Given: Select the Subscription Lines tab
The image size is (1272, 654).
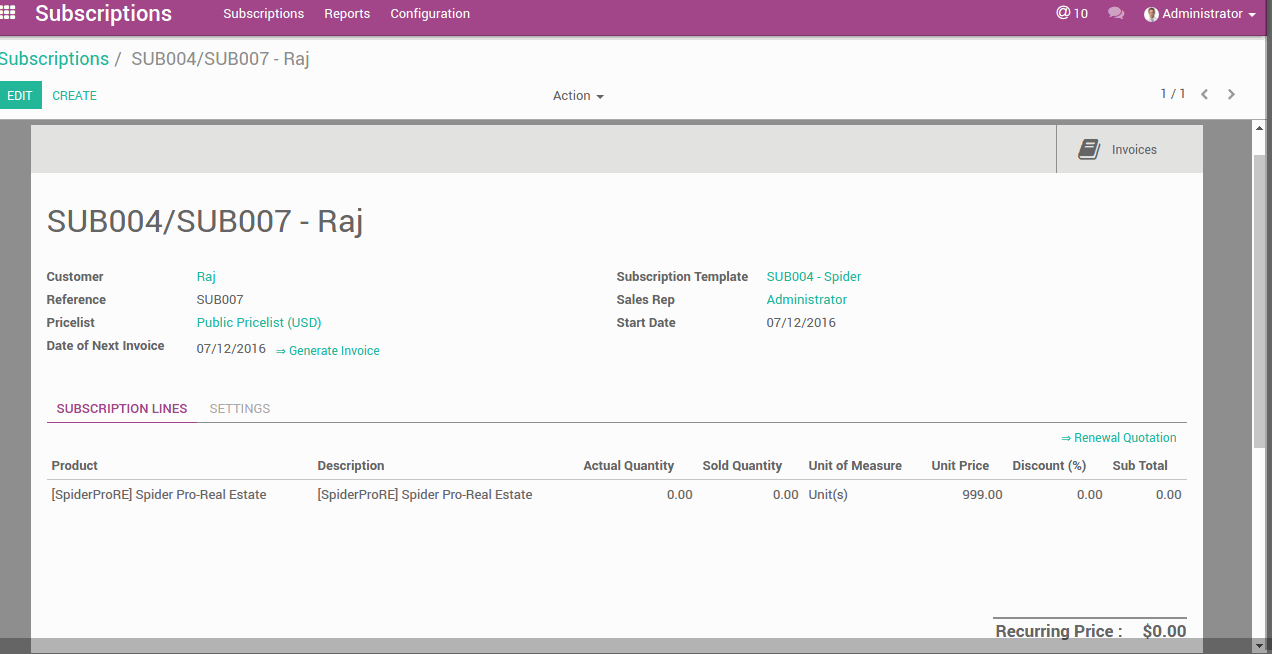Looking at the screenshot, I should 122,409.
